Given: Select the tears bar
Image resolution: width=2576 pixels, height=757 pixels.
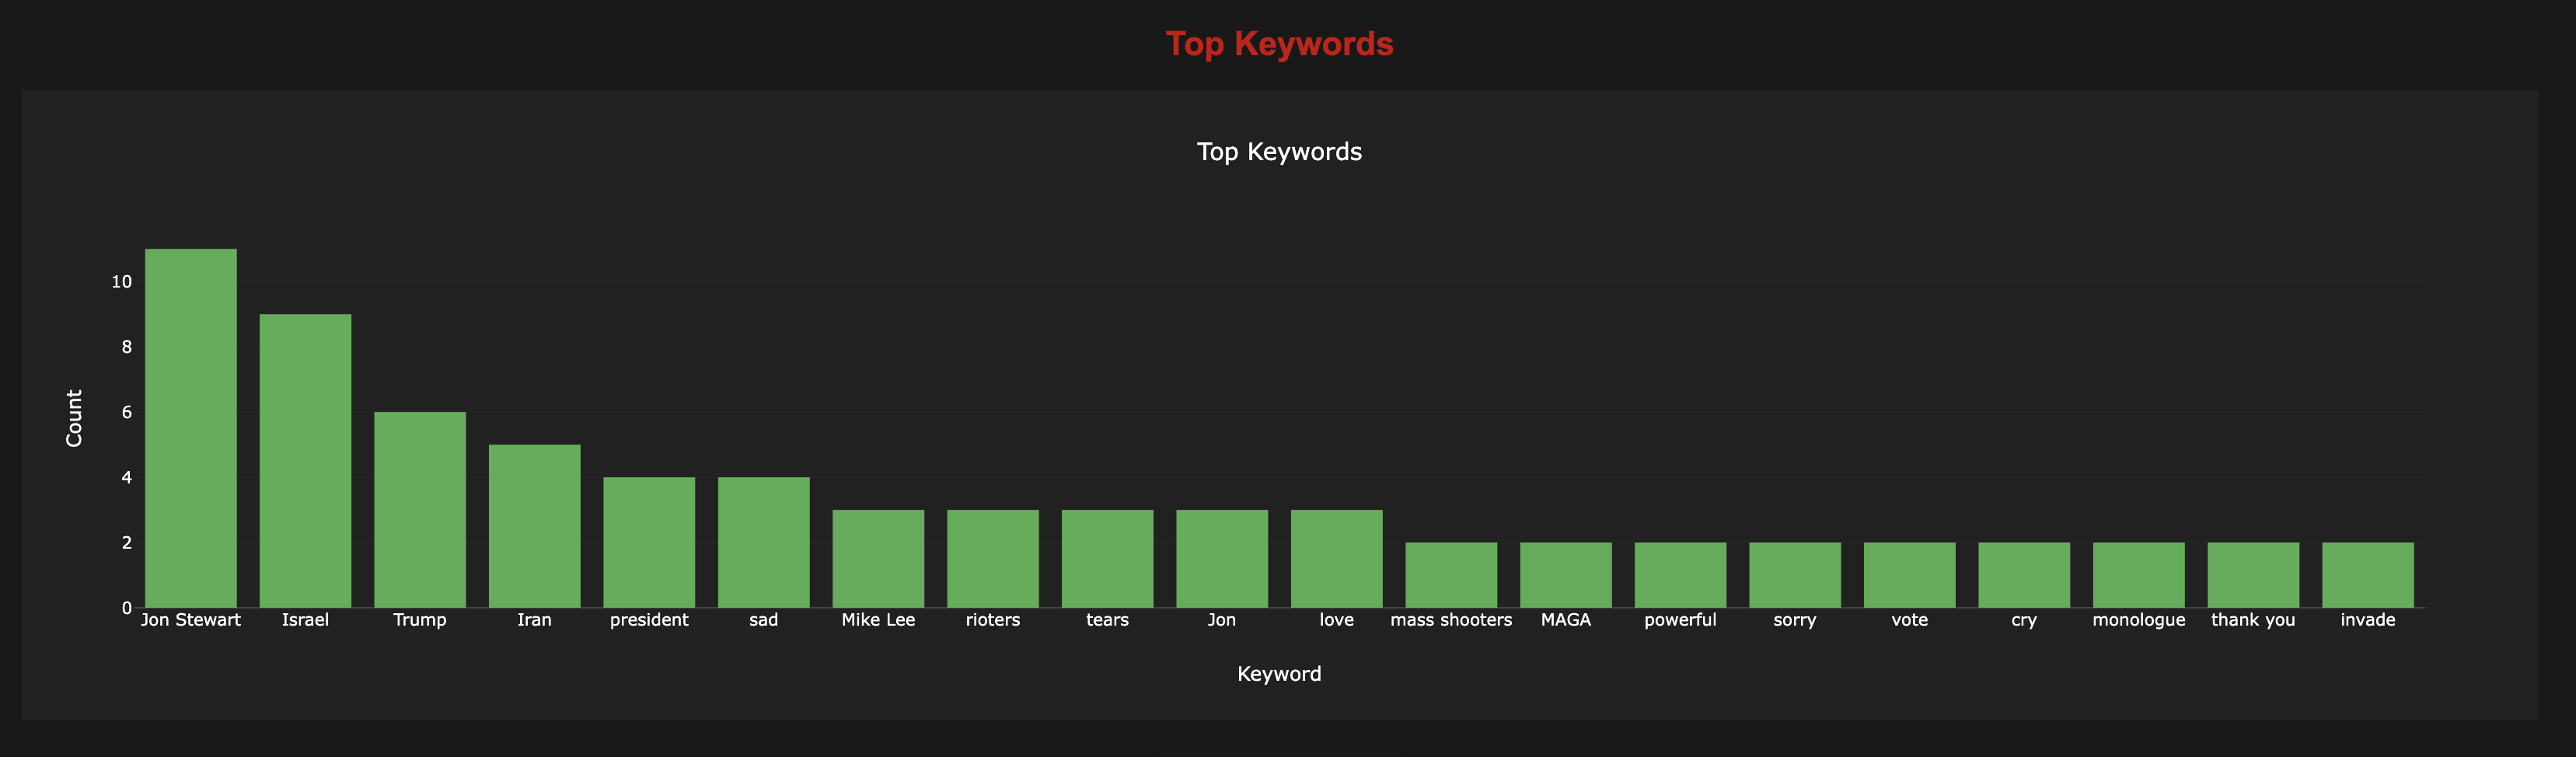Looking at the screenshot, I should 1107,559.
